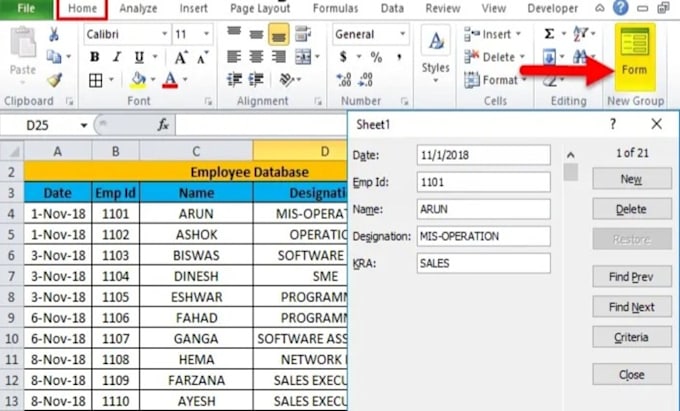Toggle Bold formatting

coord(94,57)
